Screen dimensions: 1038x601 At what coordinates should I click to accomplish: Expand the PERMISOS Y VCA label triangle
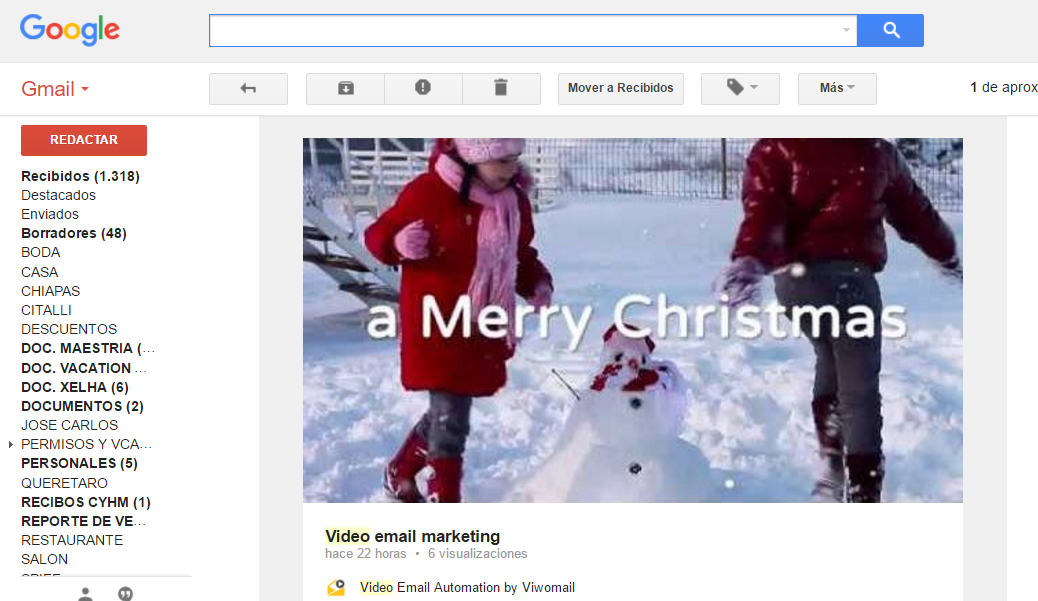11,444
